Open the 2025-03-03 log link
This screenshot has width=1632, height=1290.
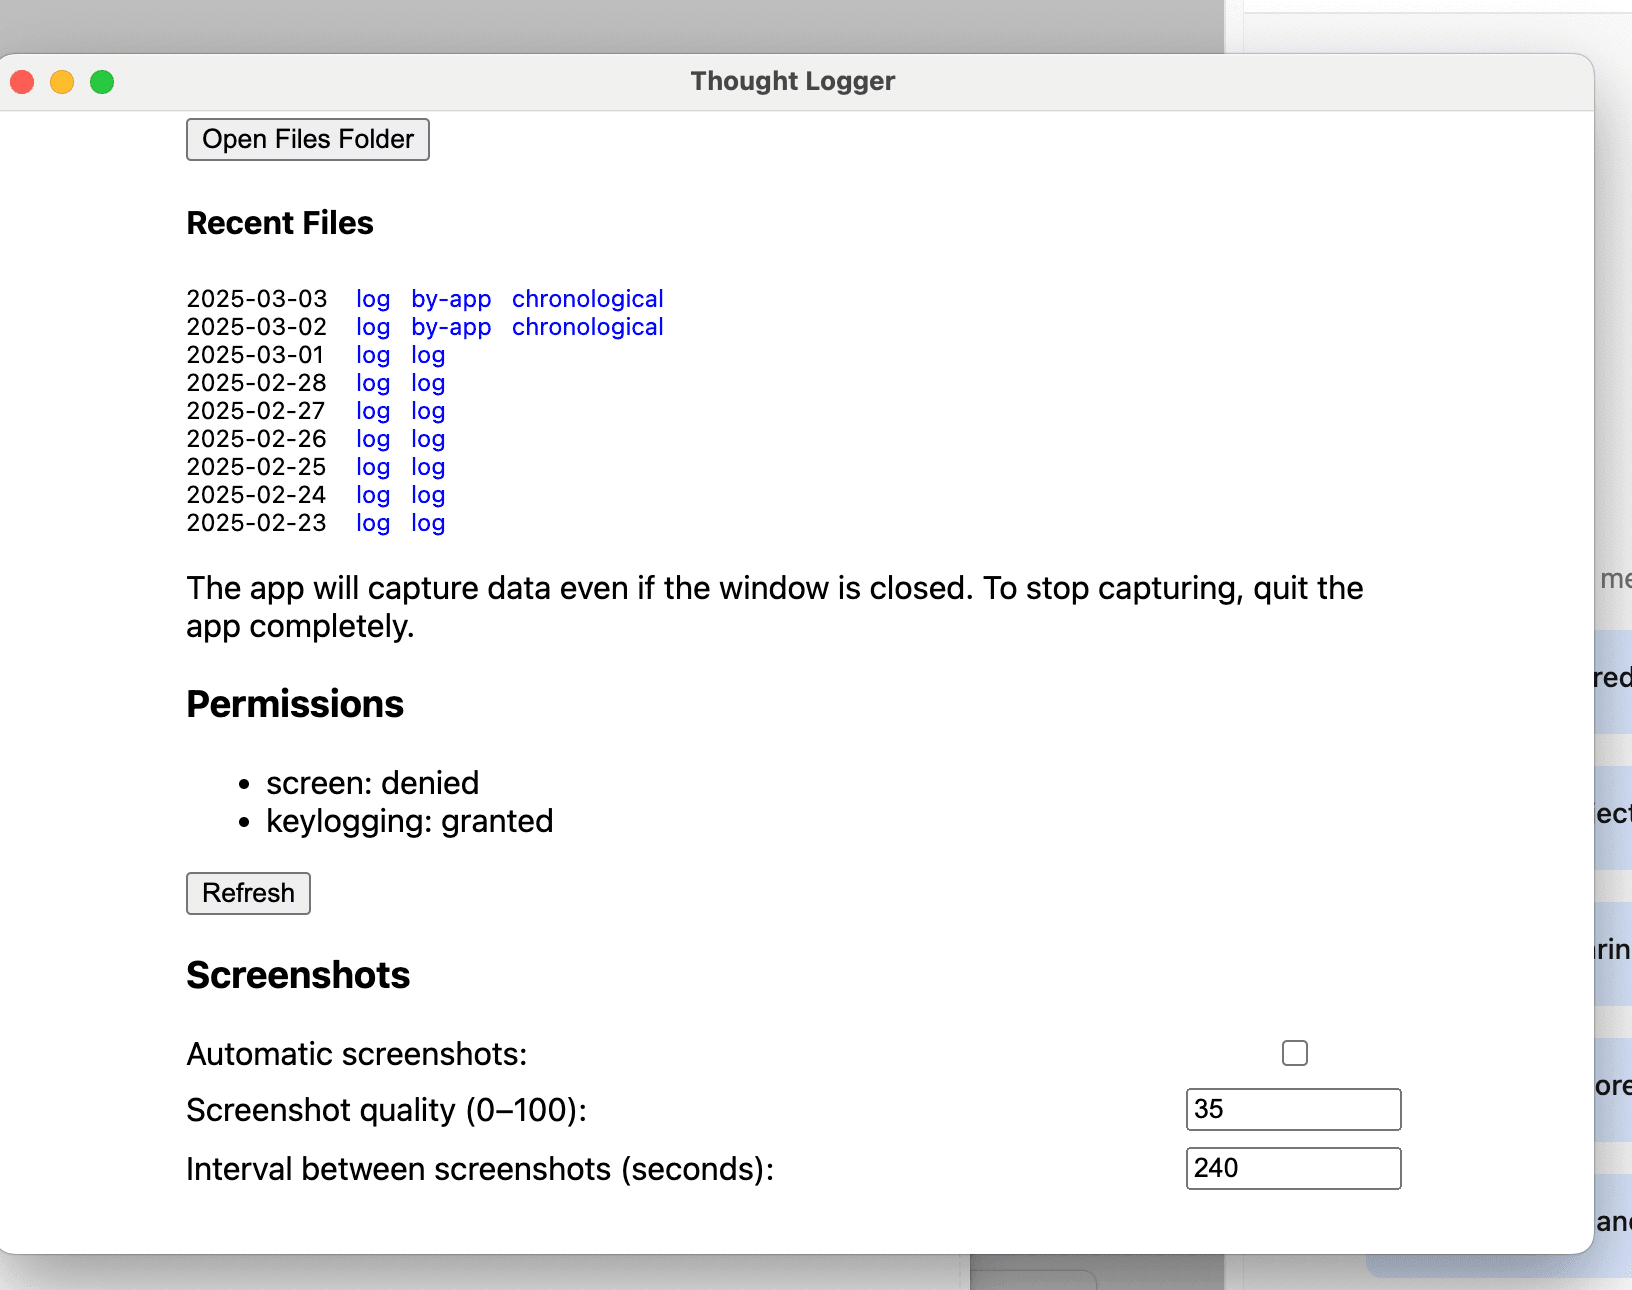373,299
